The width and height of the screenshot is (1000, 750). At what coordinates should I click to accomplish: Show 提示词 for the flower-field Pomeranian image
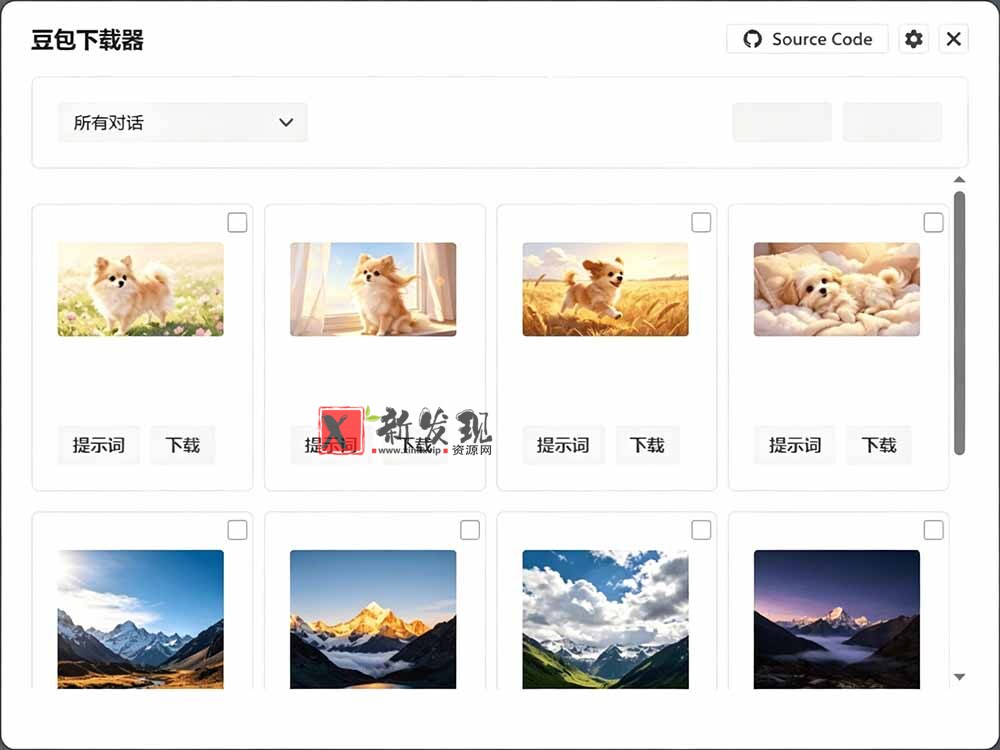(98, 445)
